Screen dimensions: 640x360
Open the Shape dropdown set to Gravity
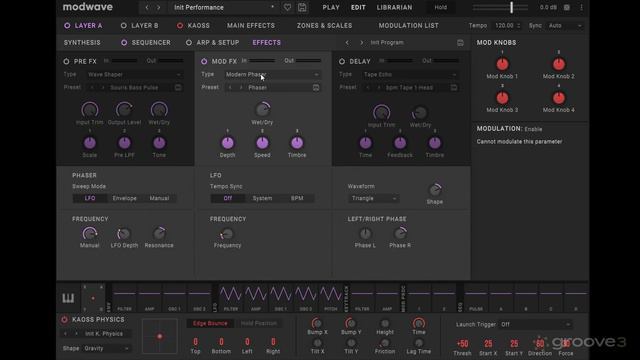[107, 349]
